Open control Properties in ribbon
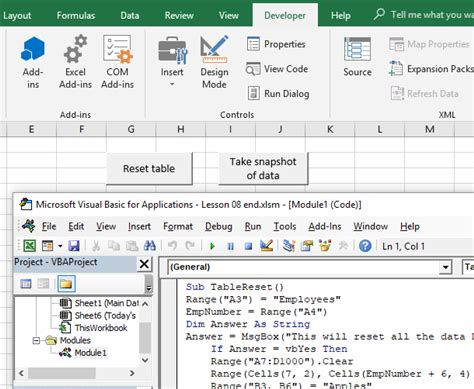The width and height of the screenshot is (474, 389). point(276,44)
